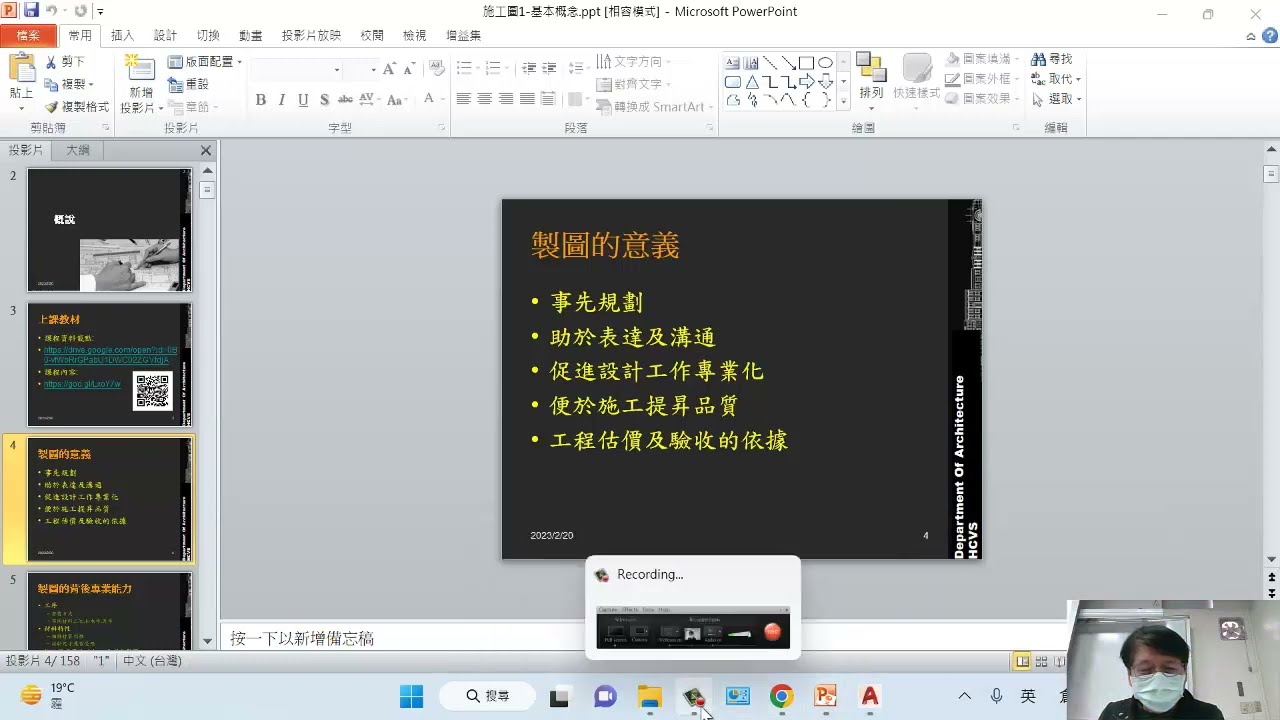Click Find (尋找) binoculars icon
This screenshot has height=720, width=1280.
coord(1052,60)
